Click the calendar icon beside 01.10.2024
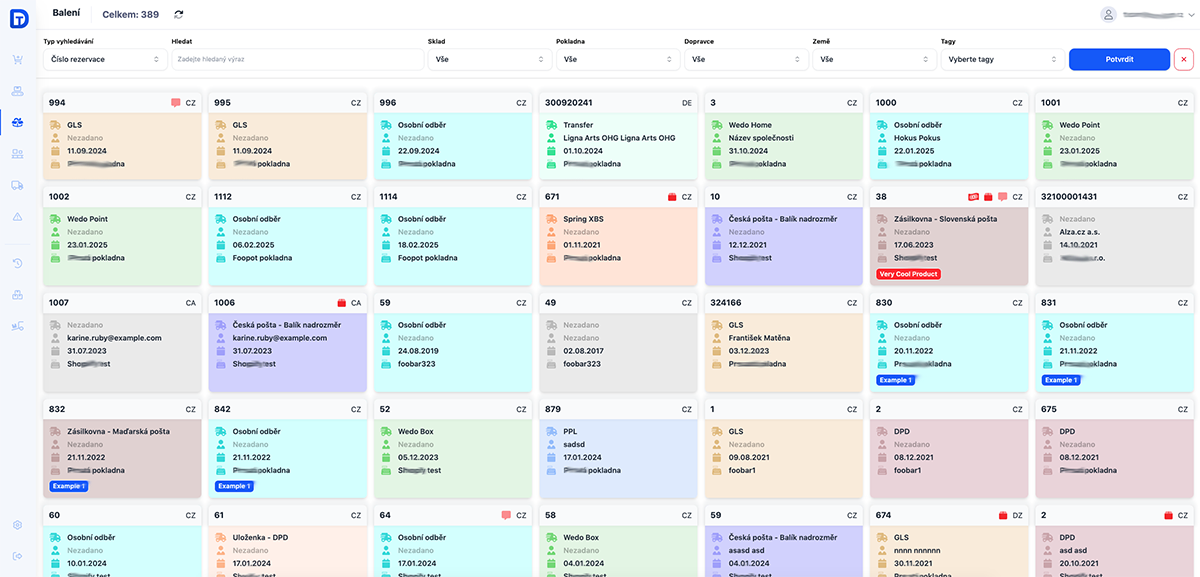This screenshot has width=1200, height=577. 552,150
